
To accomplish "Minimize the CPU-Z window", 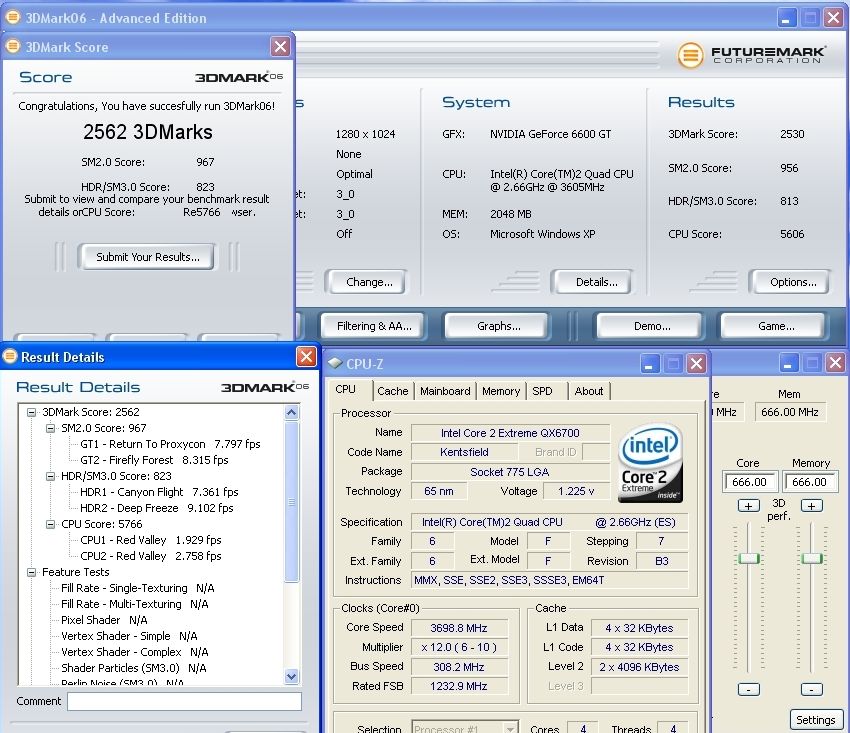I will pos(649,363).
